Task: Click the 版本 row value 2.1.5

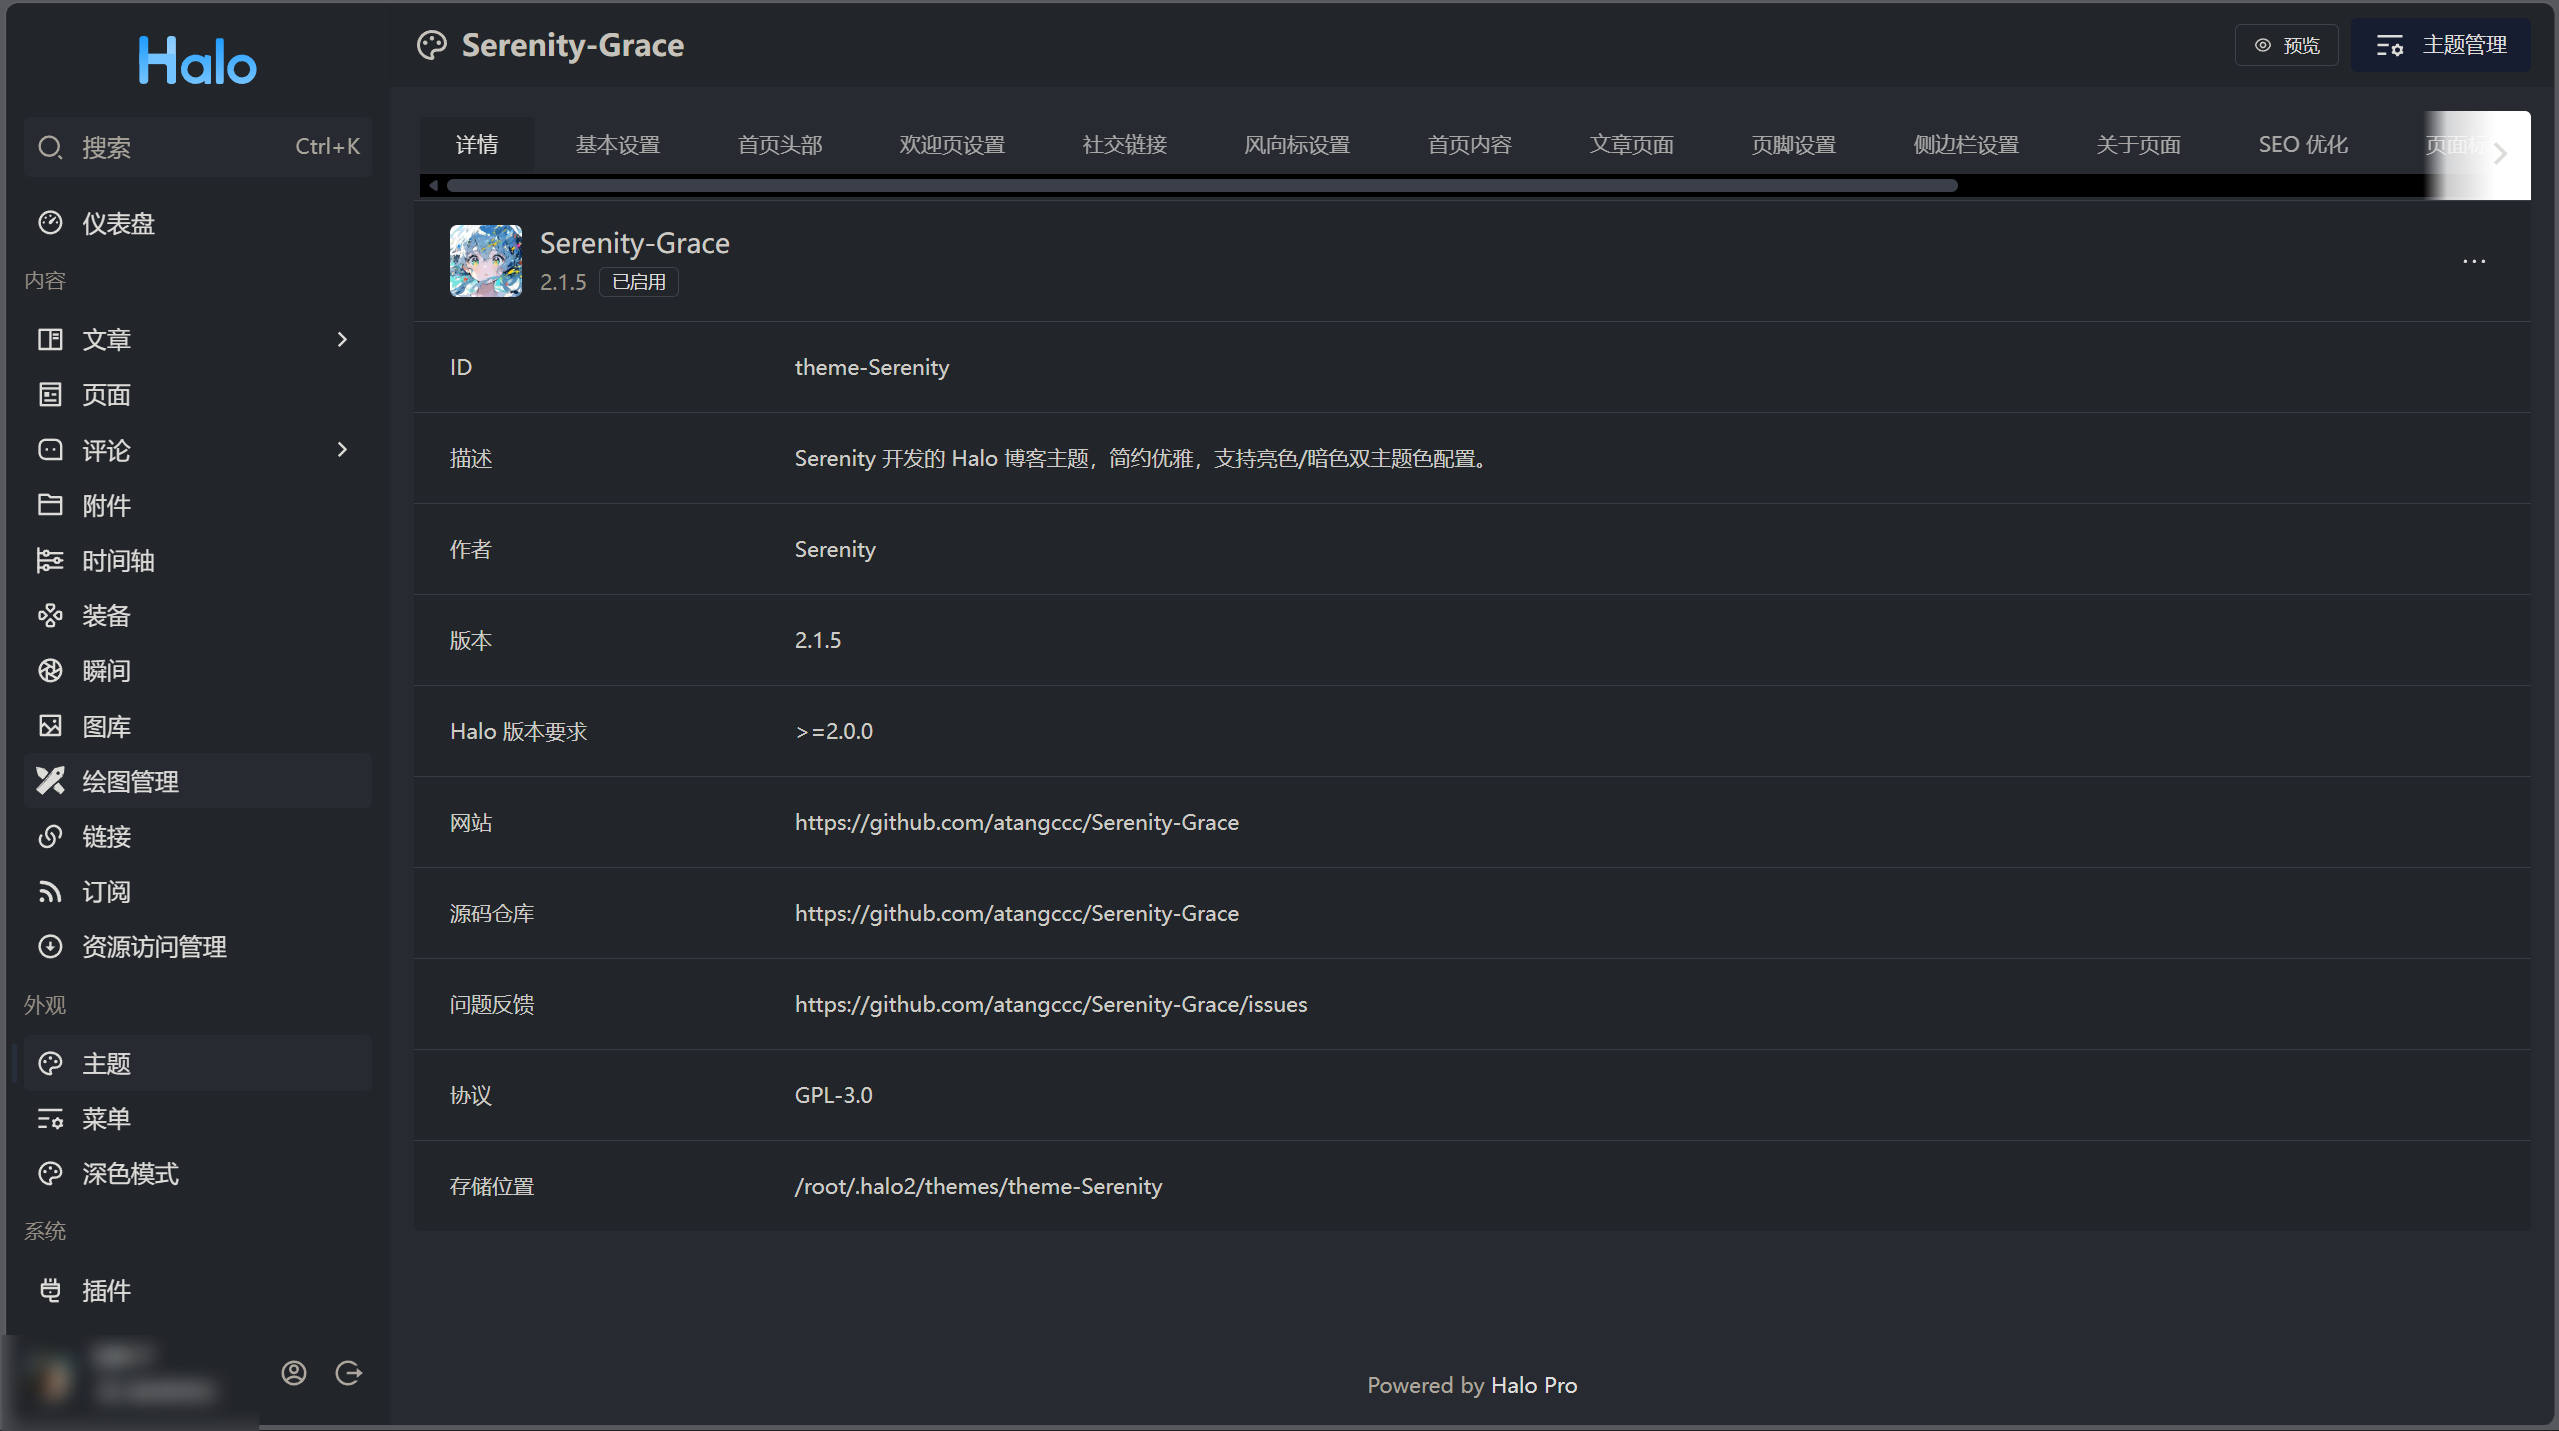Action: [x=818, y=640]
